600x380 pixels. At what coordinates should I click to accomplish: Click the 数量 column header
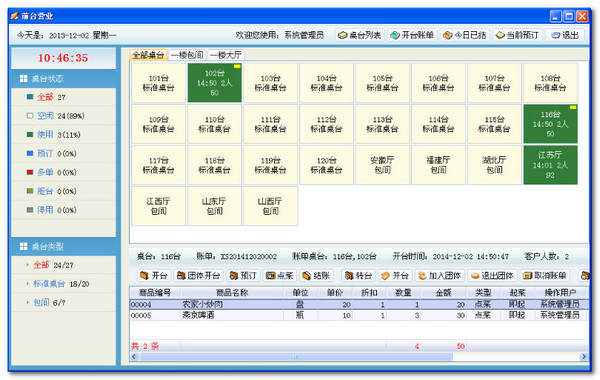pos(403,293)
